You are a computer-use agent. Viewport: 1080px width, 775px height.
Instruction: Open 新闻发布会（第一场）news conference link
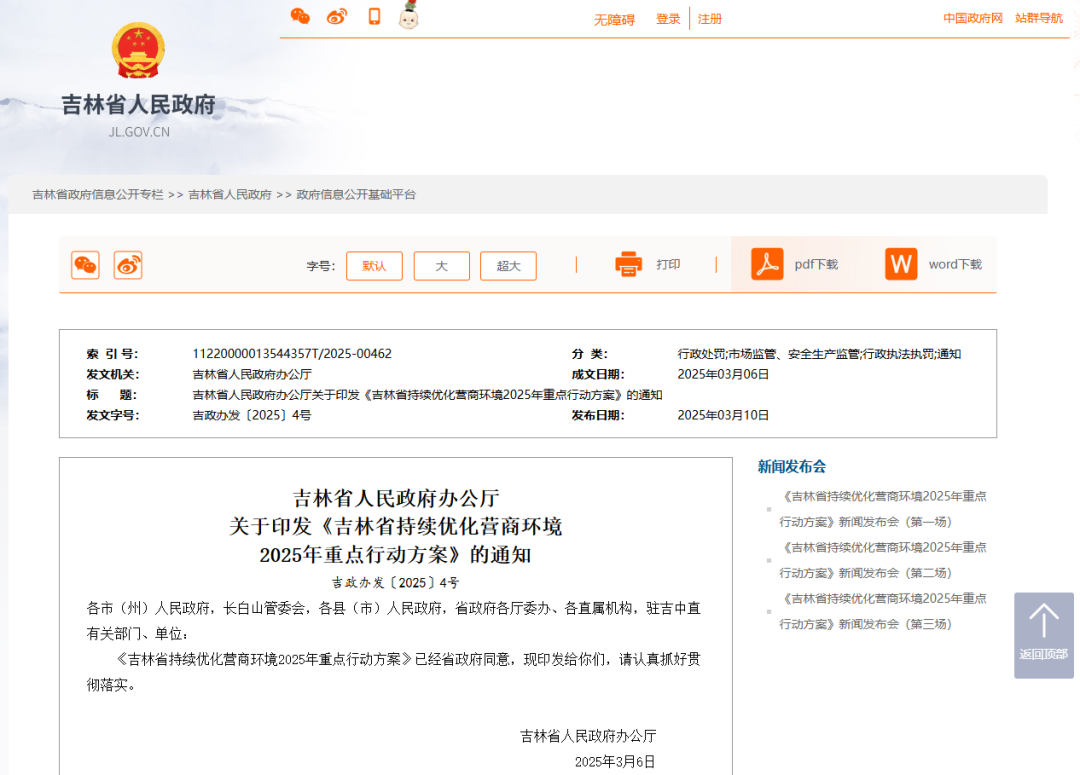point(880,507)
